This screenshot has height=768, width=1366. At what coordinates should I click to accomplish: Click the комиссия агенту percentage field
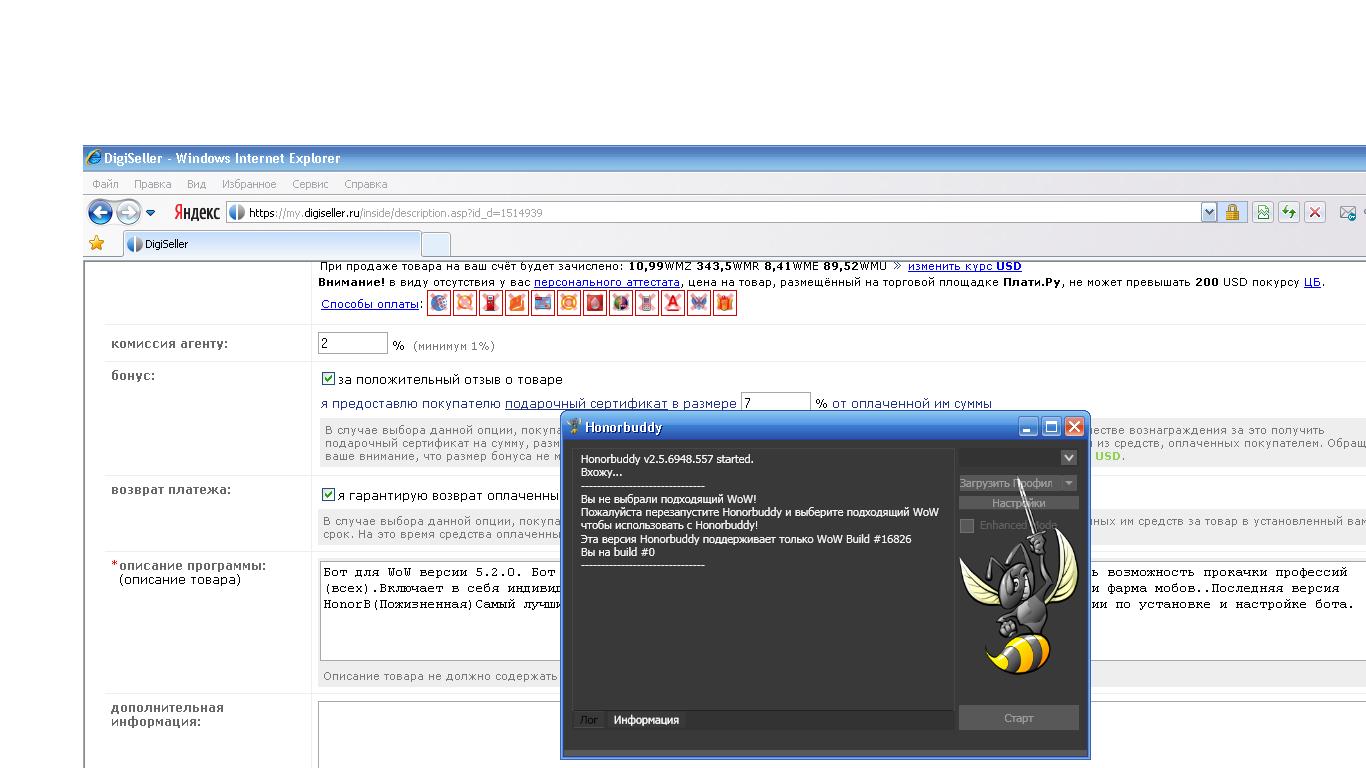[353, 343]
